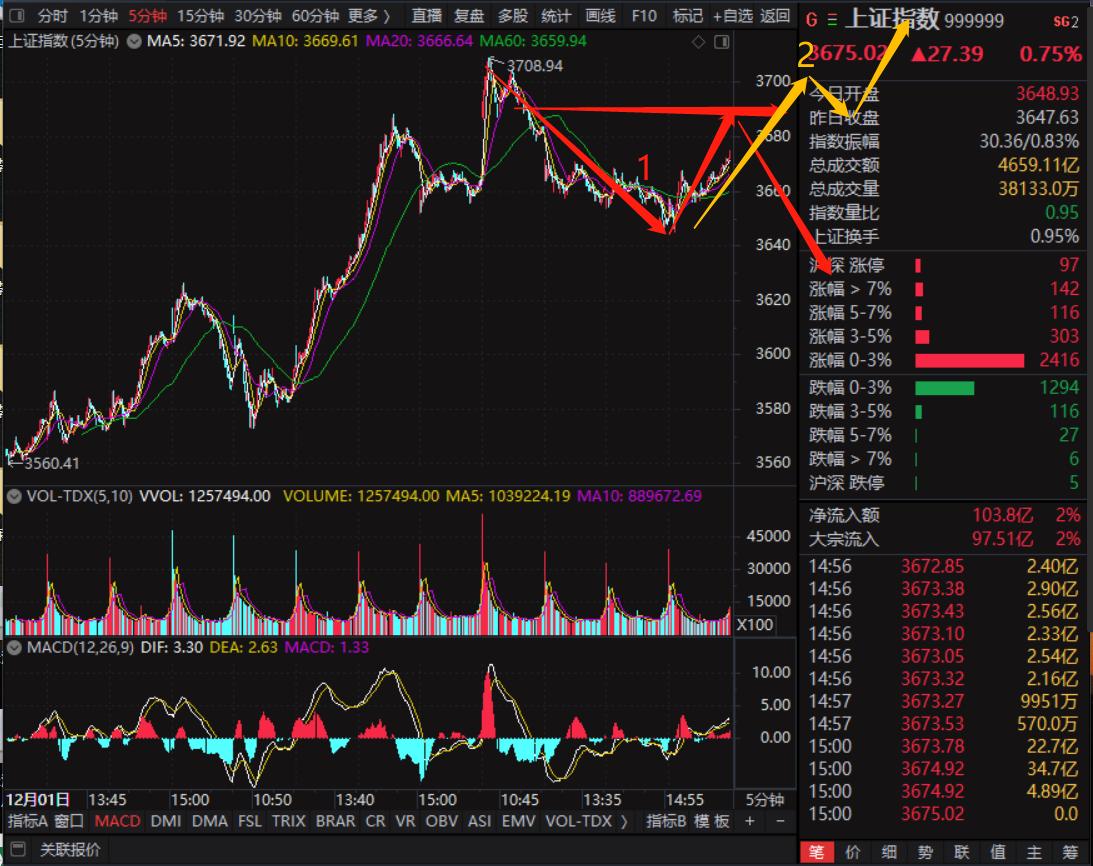Screen dimensions: 1093x866
Task: Open the F10 company info
Action: click(644, 15)
